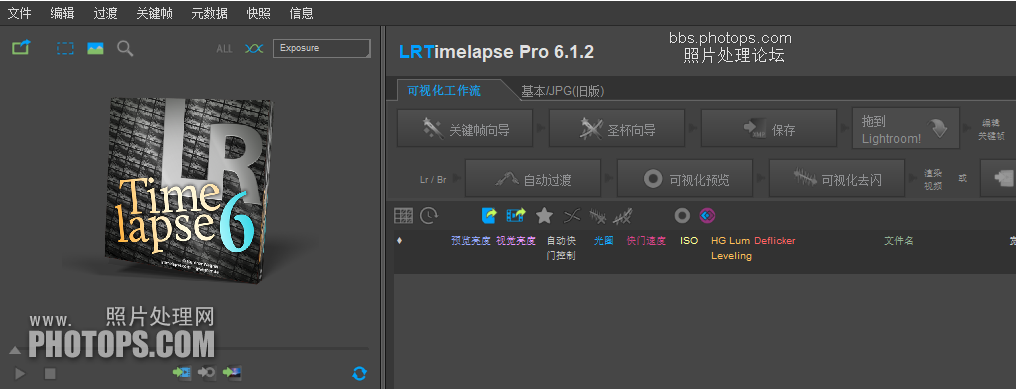Screen dimensions: 1016x389
Task: Click the gray arrow to circle icon
Action: 207,373
